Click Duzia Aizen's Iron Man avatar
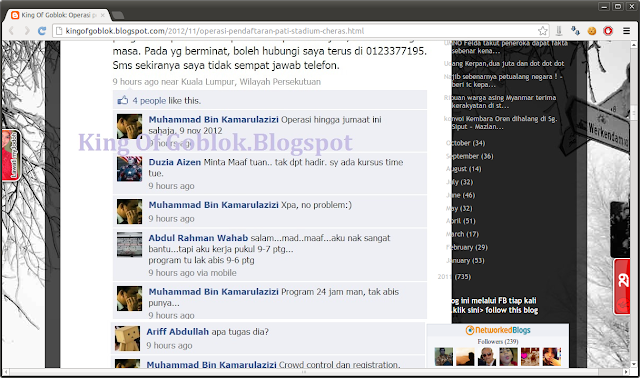640x378 pixels. [129, 169]
